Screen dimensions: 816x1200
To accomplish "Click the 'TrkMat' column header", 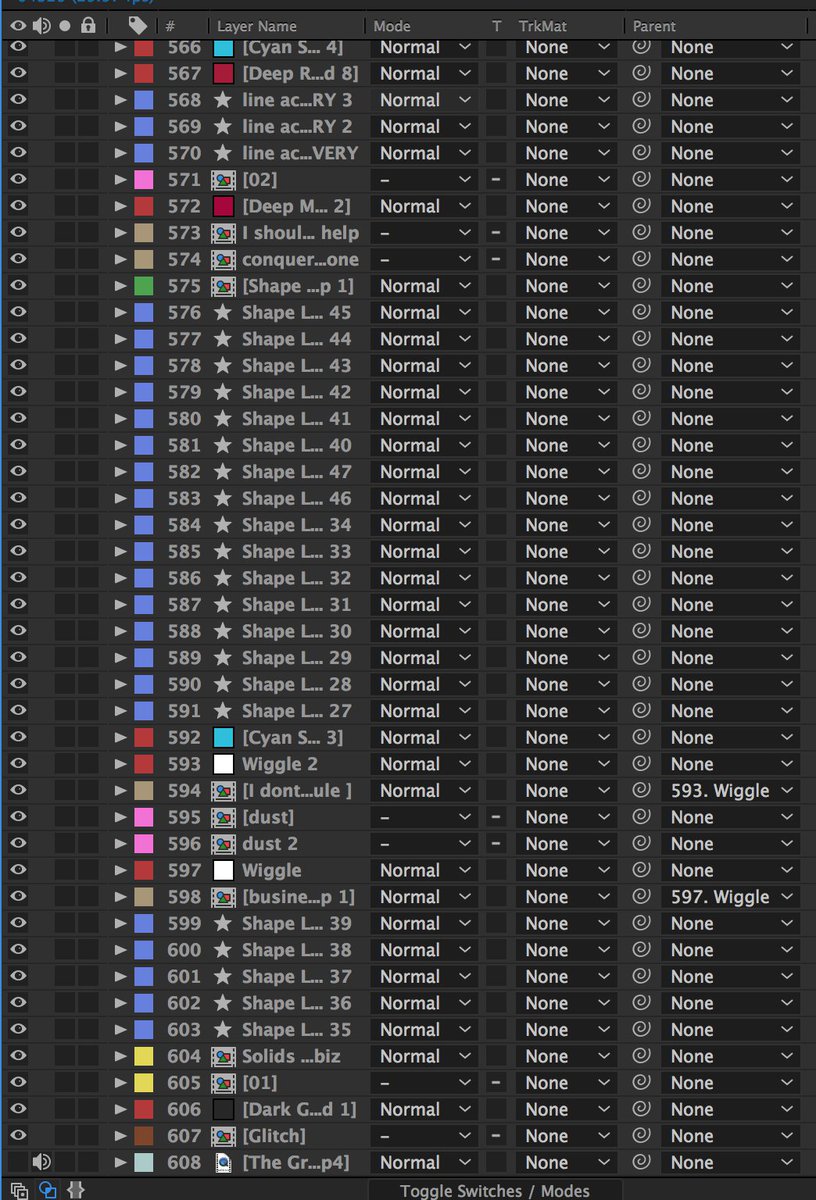I will tap(543, 26).
